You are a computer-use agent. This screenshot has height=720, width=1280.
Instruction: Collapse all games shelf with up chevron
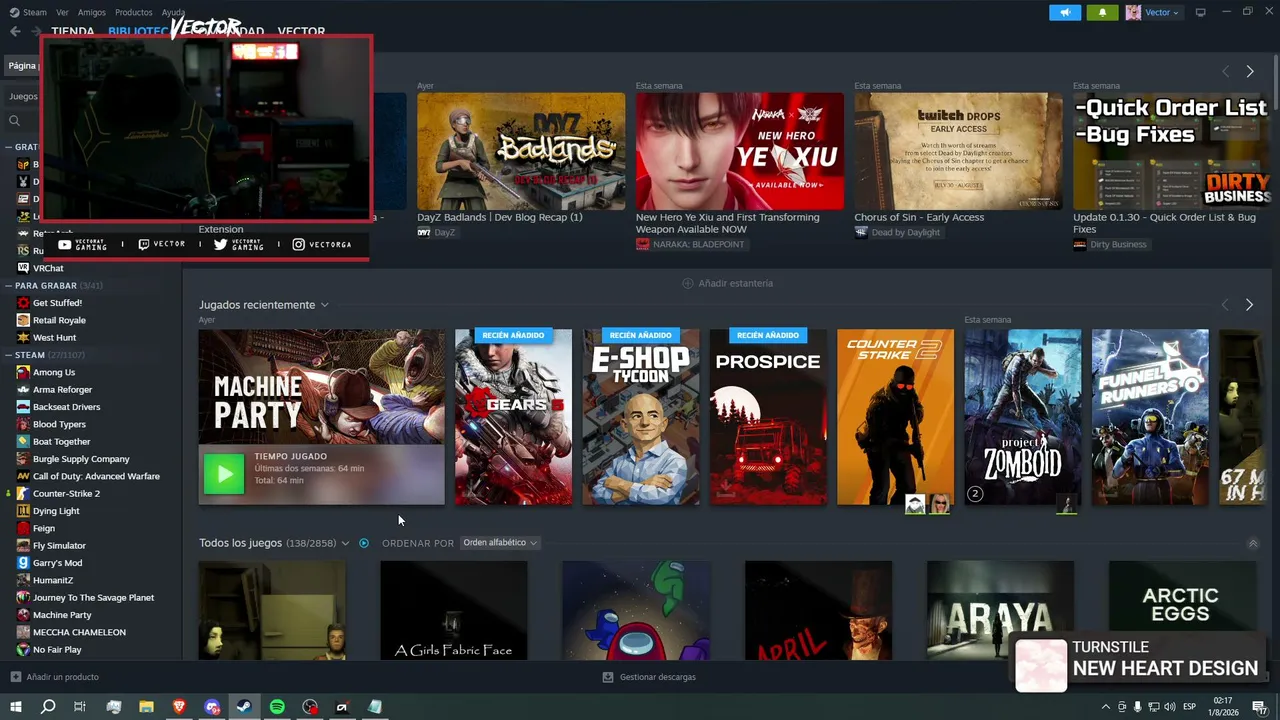pos(1253,543)
